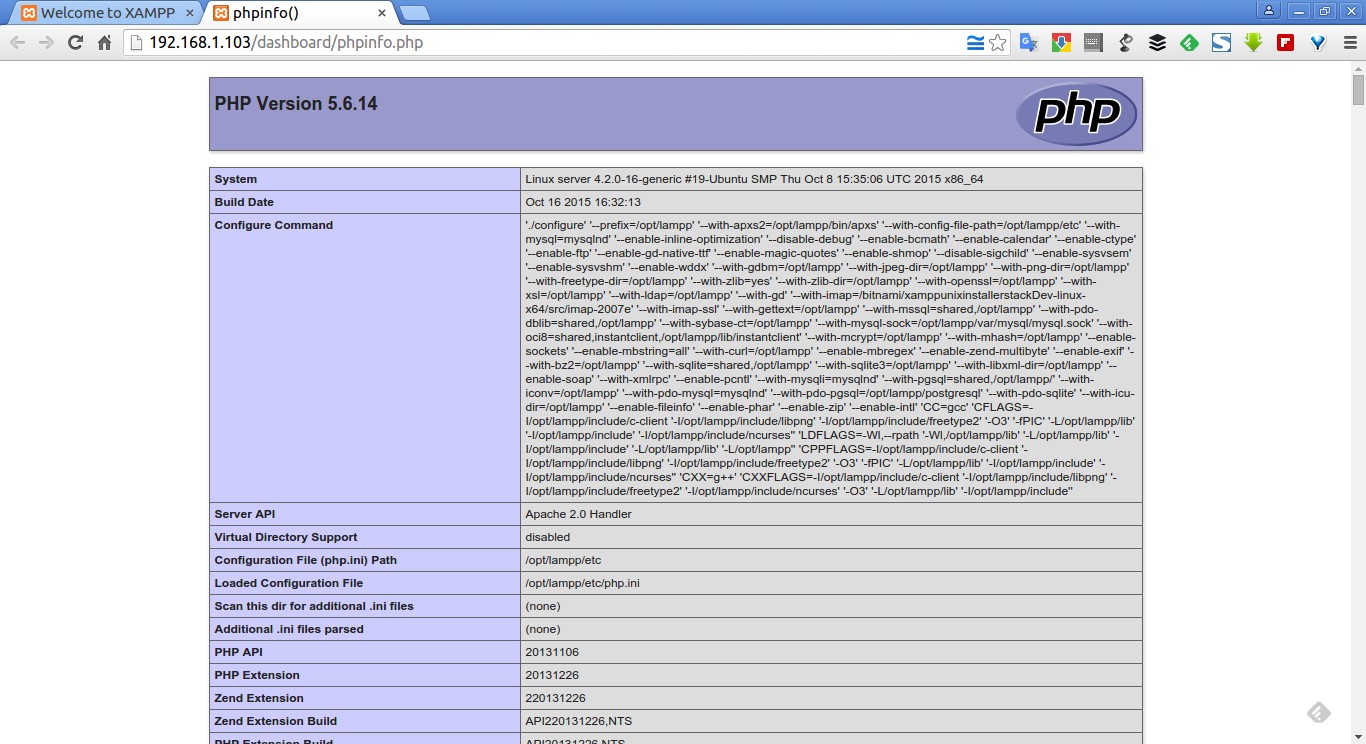Click the disabled value cell
Image resolution: width=1366 pixels, height=744 pixels.
tap(831, 537)
